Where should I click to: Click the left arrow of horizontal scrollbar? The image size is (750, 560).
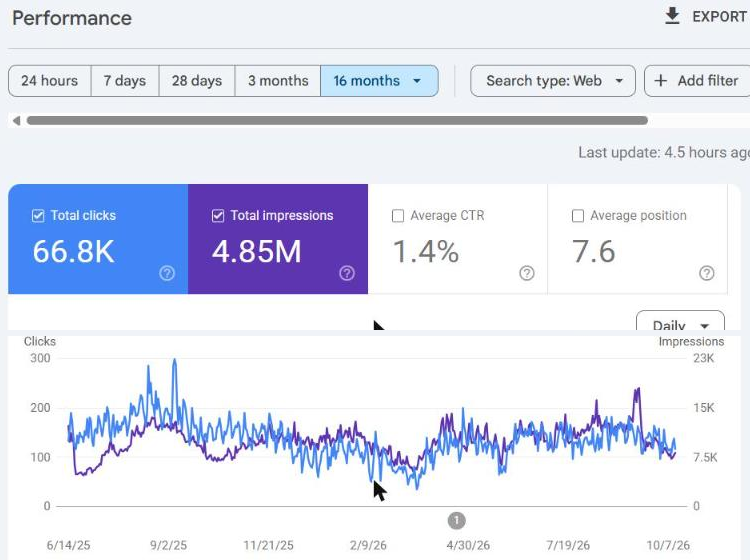point(16,121)
